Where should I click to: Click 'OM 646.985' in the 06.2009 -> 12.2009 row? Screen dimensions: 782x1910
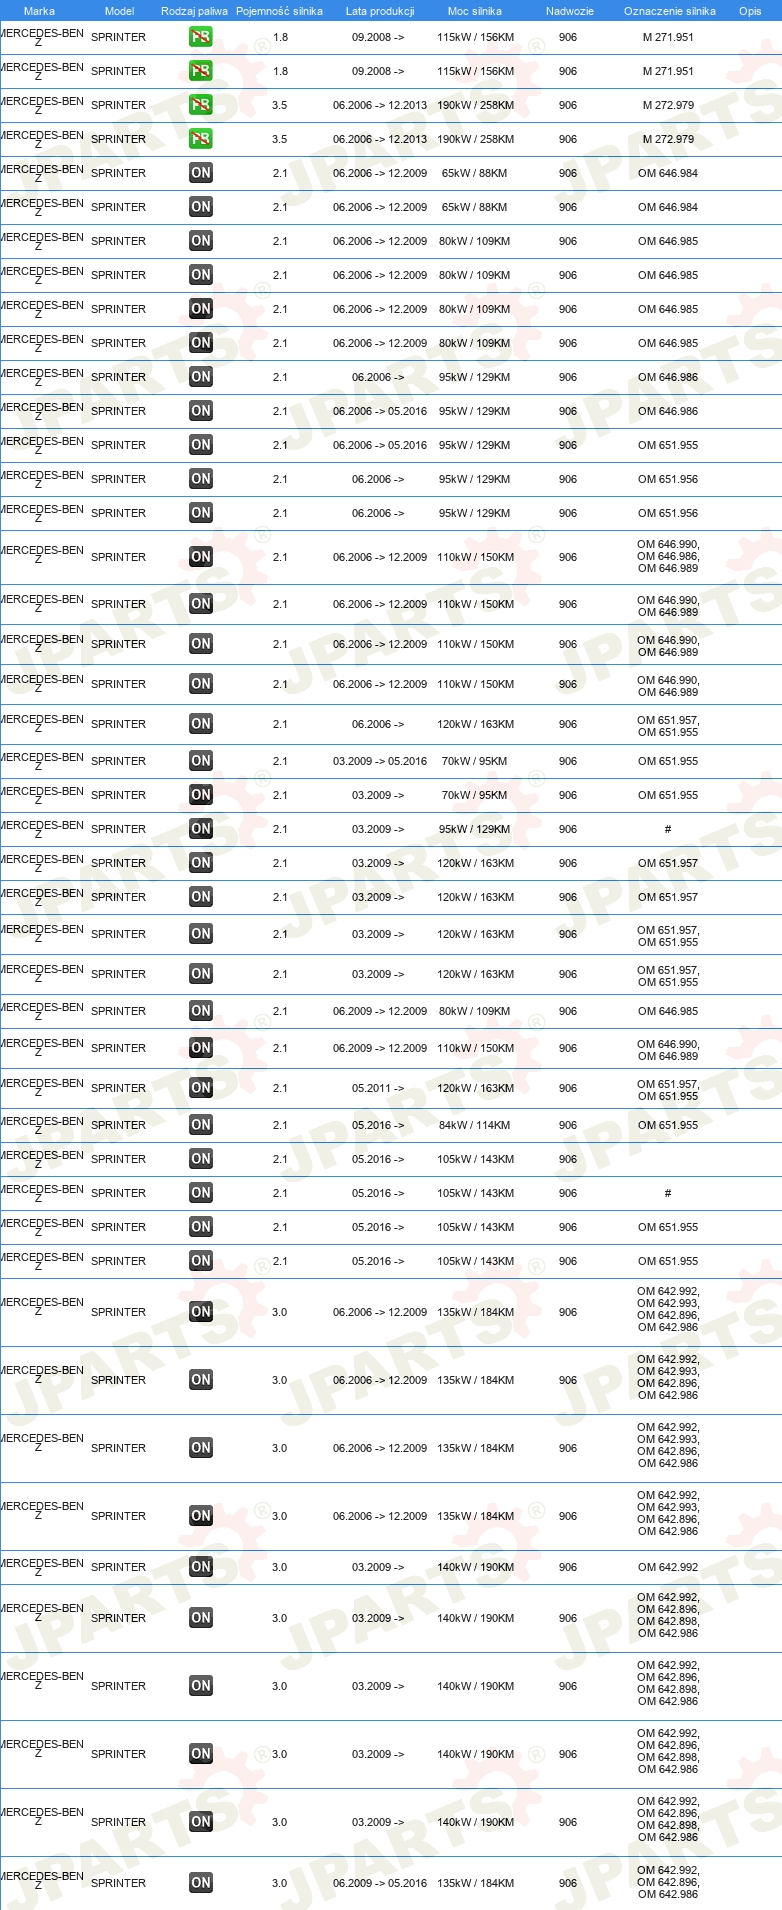tap(668, 1011)
